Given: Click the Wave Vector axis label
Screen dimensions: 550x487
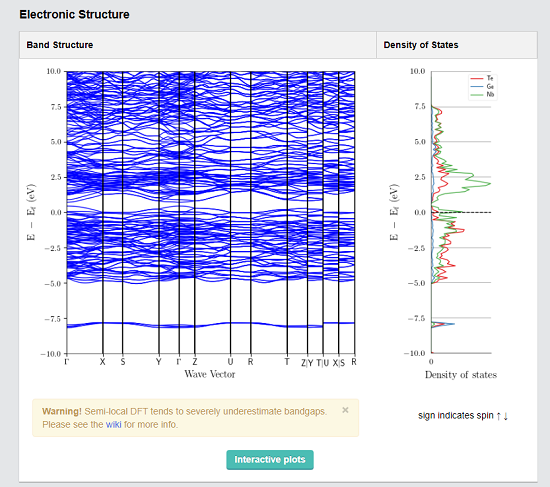Looking at the screenshot, I should tap(210, 374).
